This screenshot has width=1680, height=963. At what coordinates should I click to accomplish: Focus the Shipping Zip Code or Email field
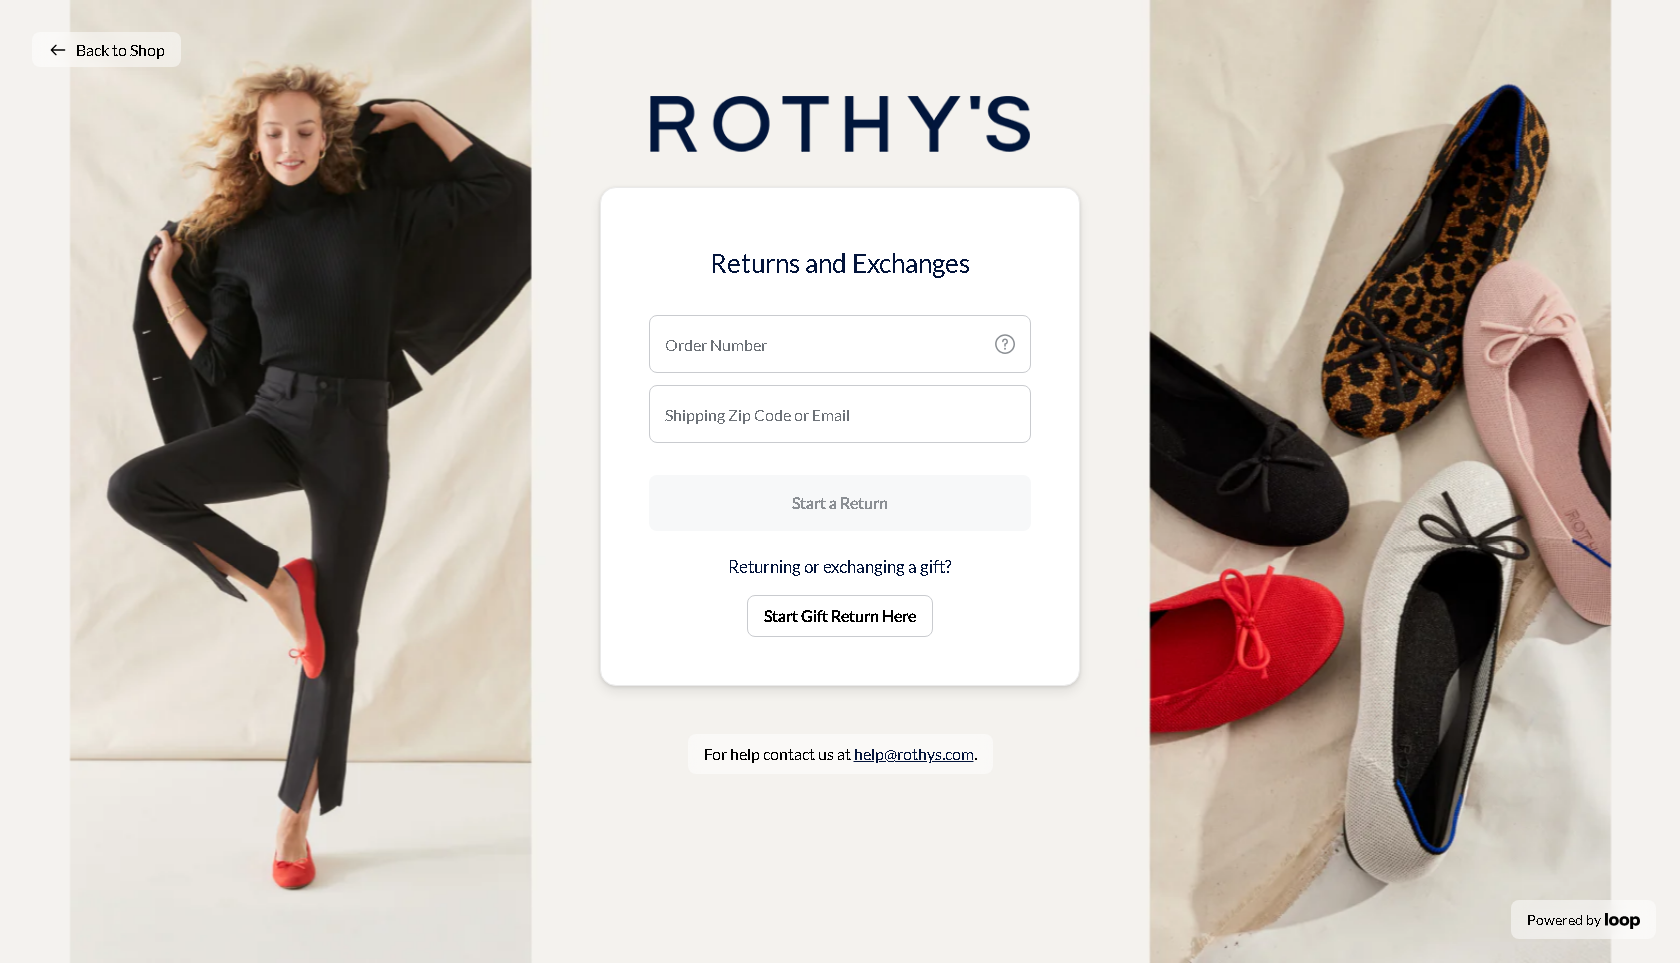(840, 414)
